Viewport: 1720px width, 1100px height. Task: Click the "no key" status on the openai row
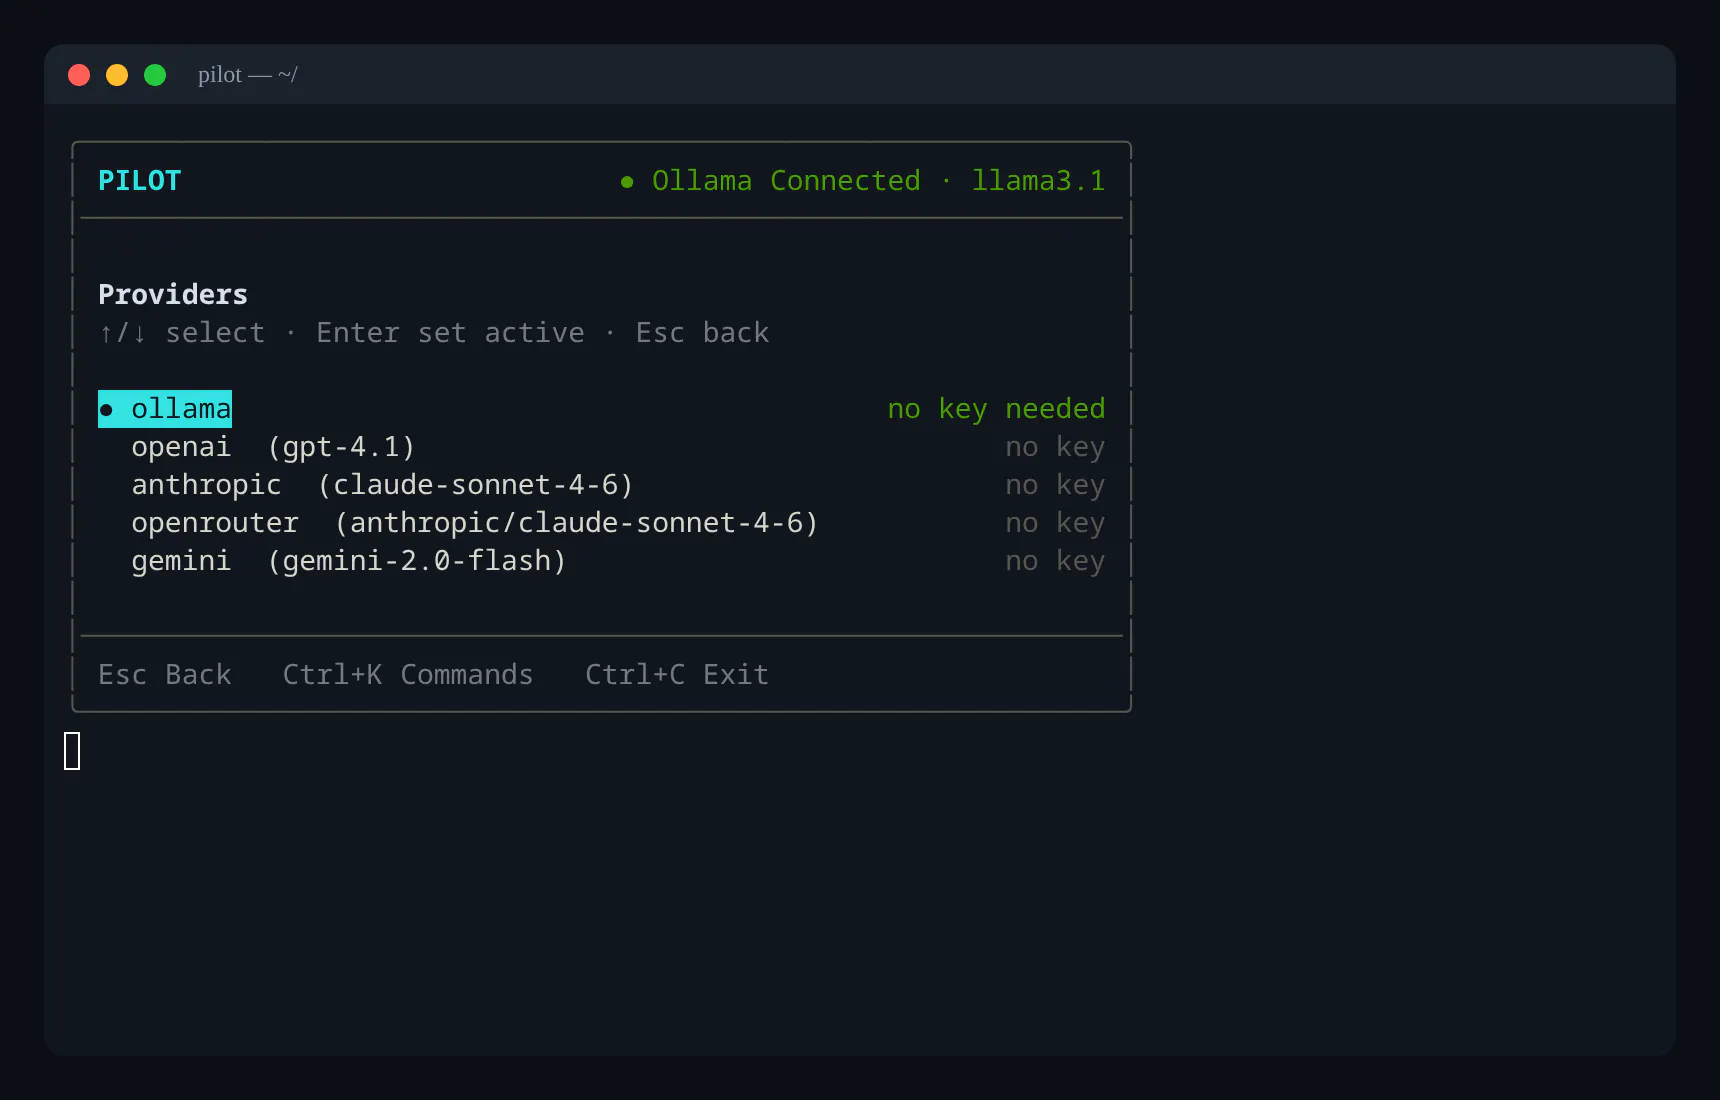click(1055, 447)
